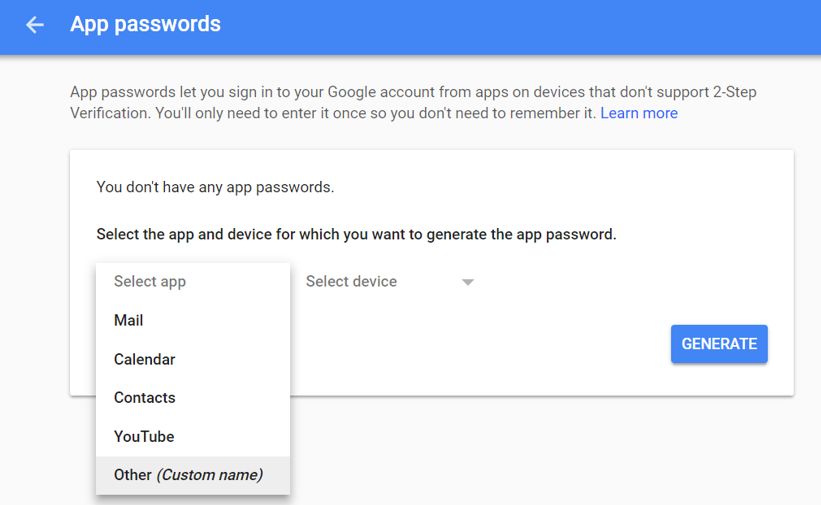821x505 pixels.
Task: Click the italic "(Custom name)" label
Action: [x=210, y=475]
